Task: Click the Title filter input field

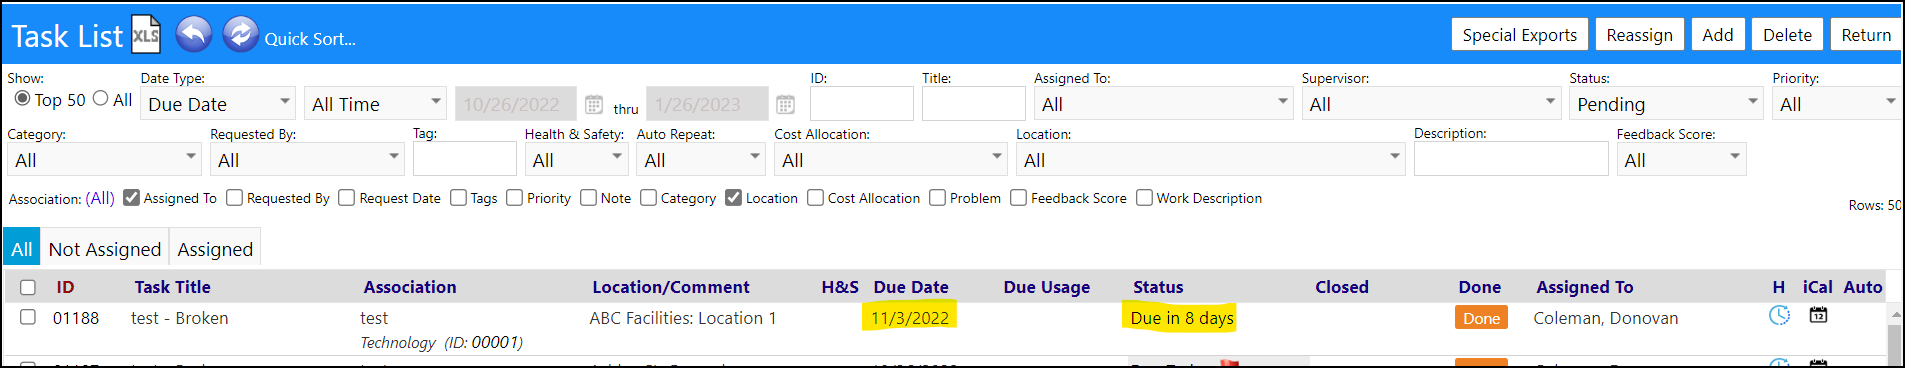Action: point(973,103)
